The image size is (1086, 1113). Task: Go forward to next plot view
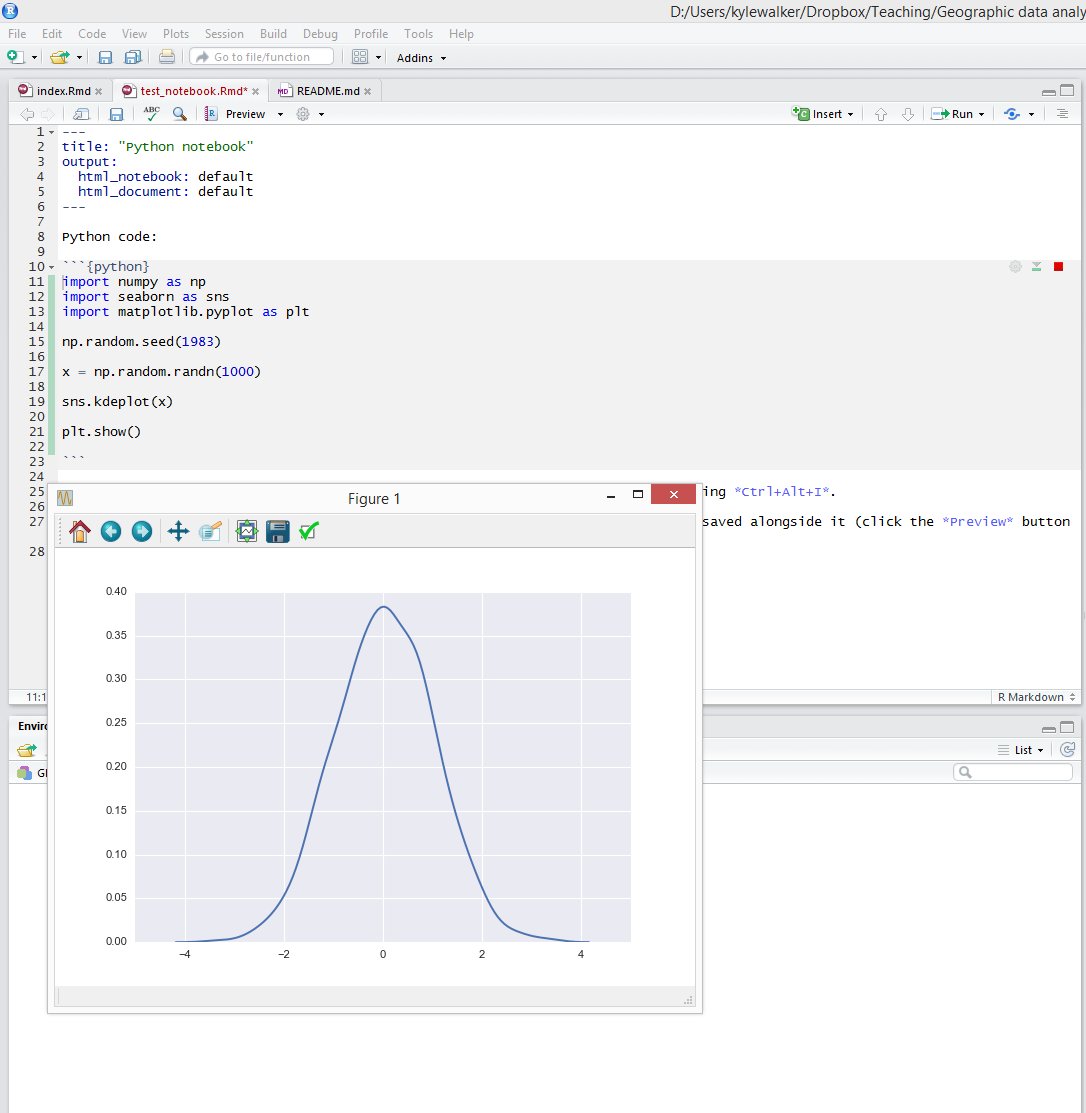tap(142, 531)
